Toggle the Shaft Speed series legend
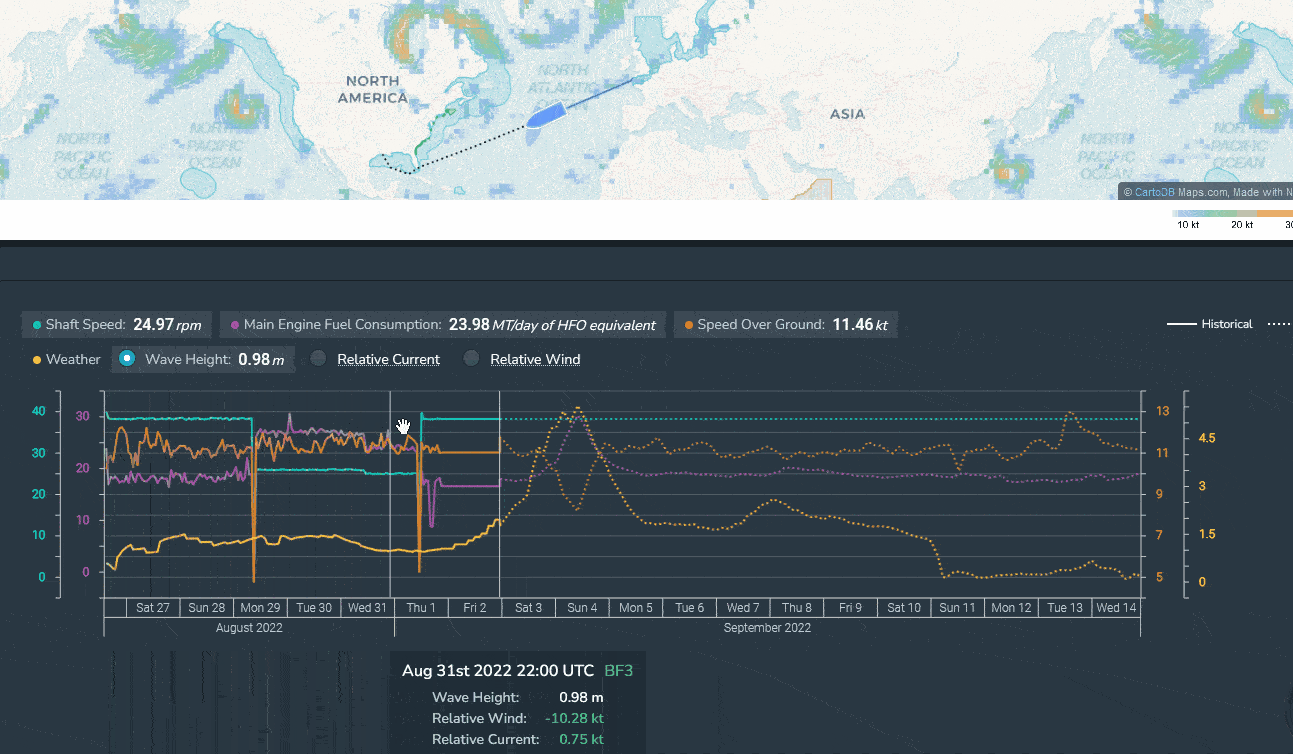This screenshot has height=754, width=1293. point(117,325)
